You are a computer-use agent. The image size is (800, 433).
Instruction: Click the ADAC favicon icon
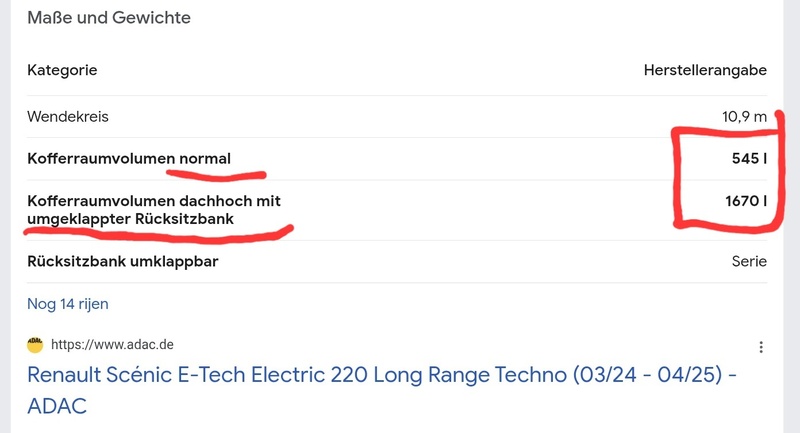click(36, 344)
